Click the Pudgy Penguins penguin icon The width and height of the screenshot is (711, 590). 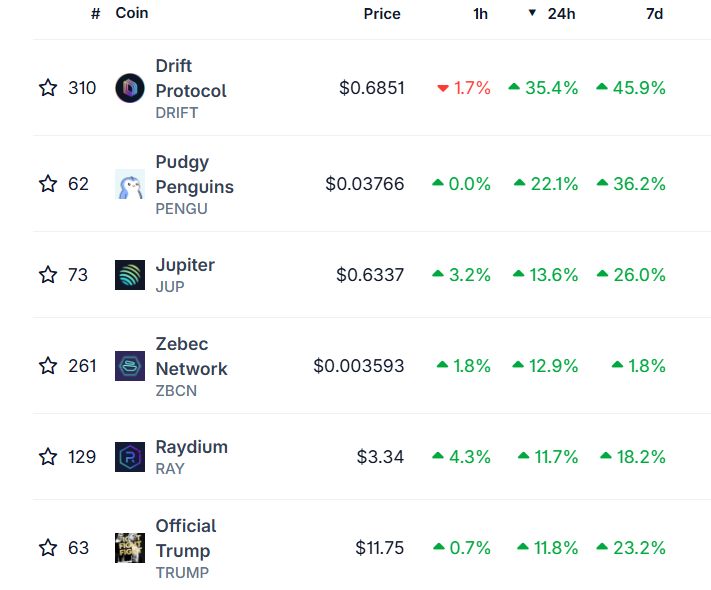tap(130, 184)
